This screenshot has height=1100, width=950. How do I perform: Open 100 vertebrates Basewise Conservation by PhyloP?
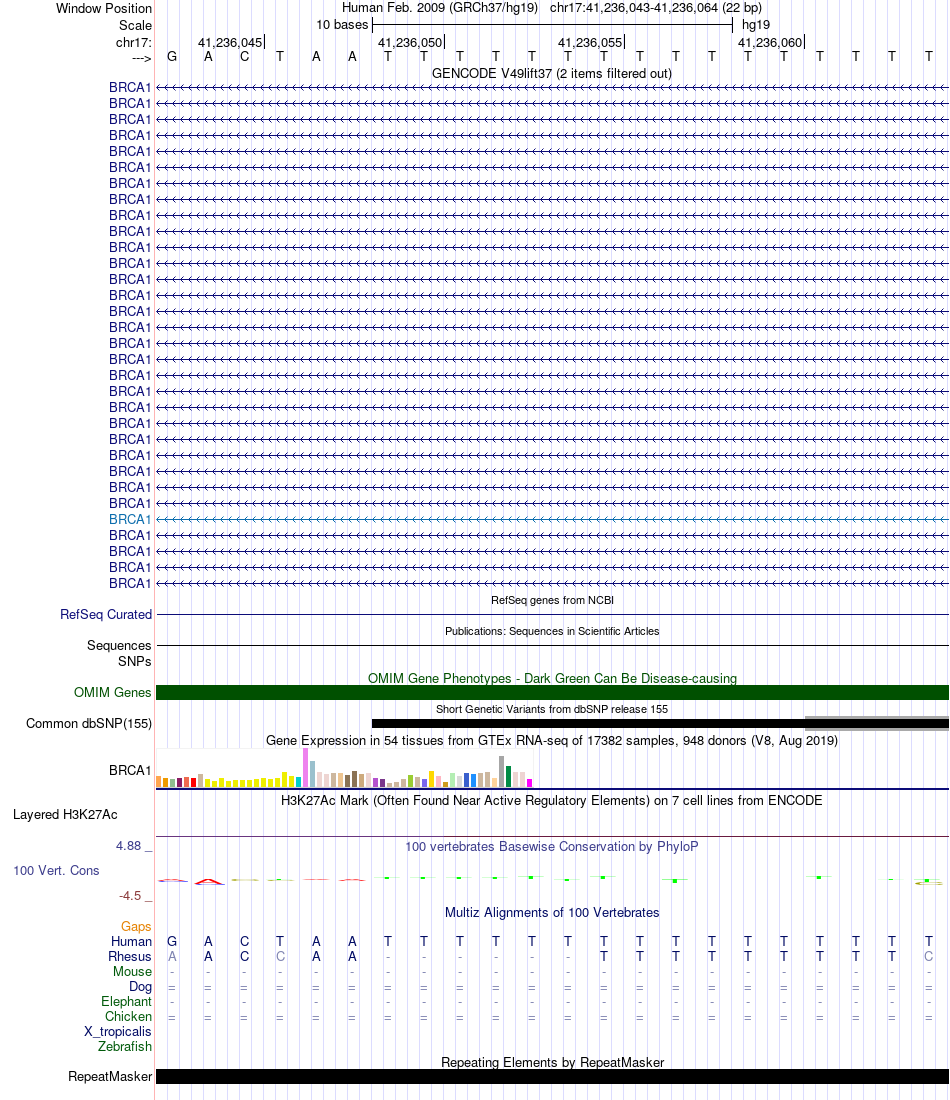click(551, 847)
